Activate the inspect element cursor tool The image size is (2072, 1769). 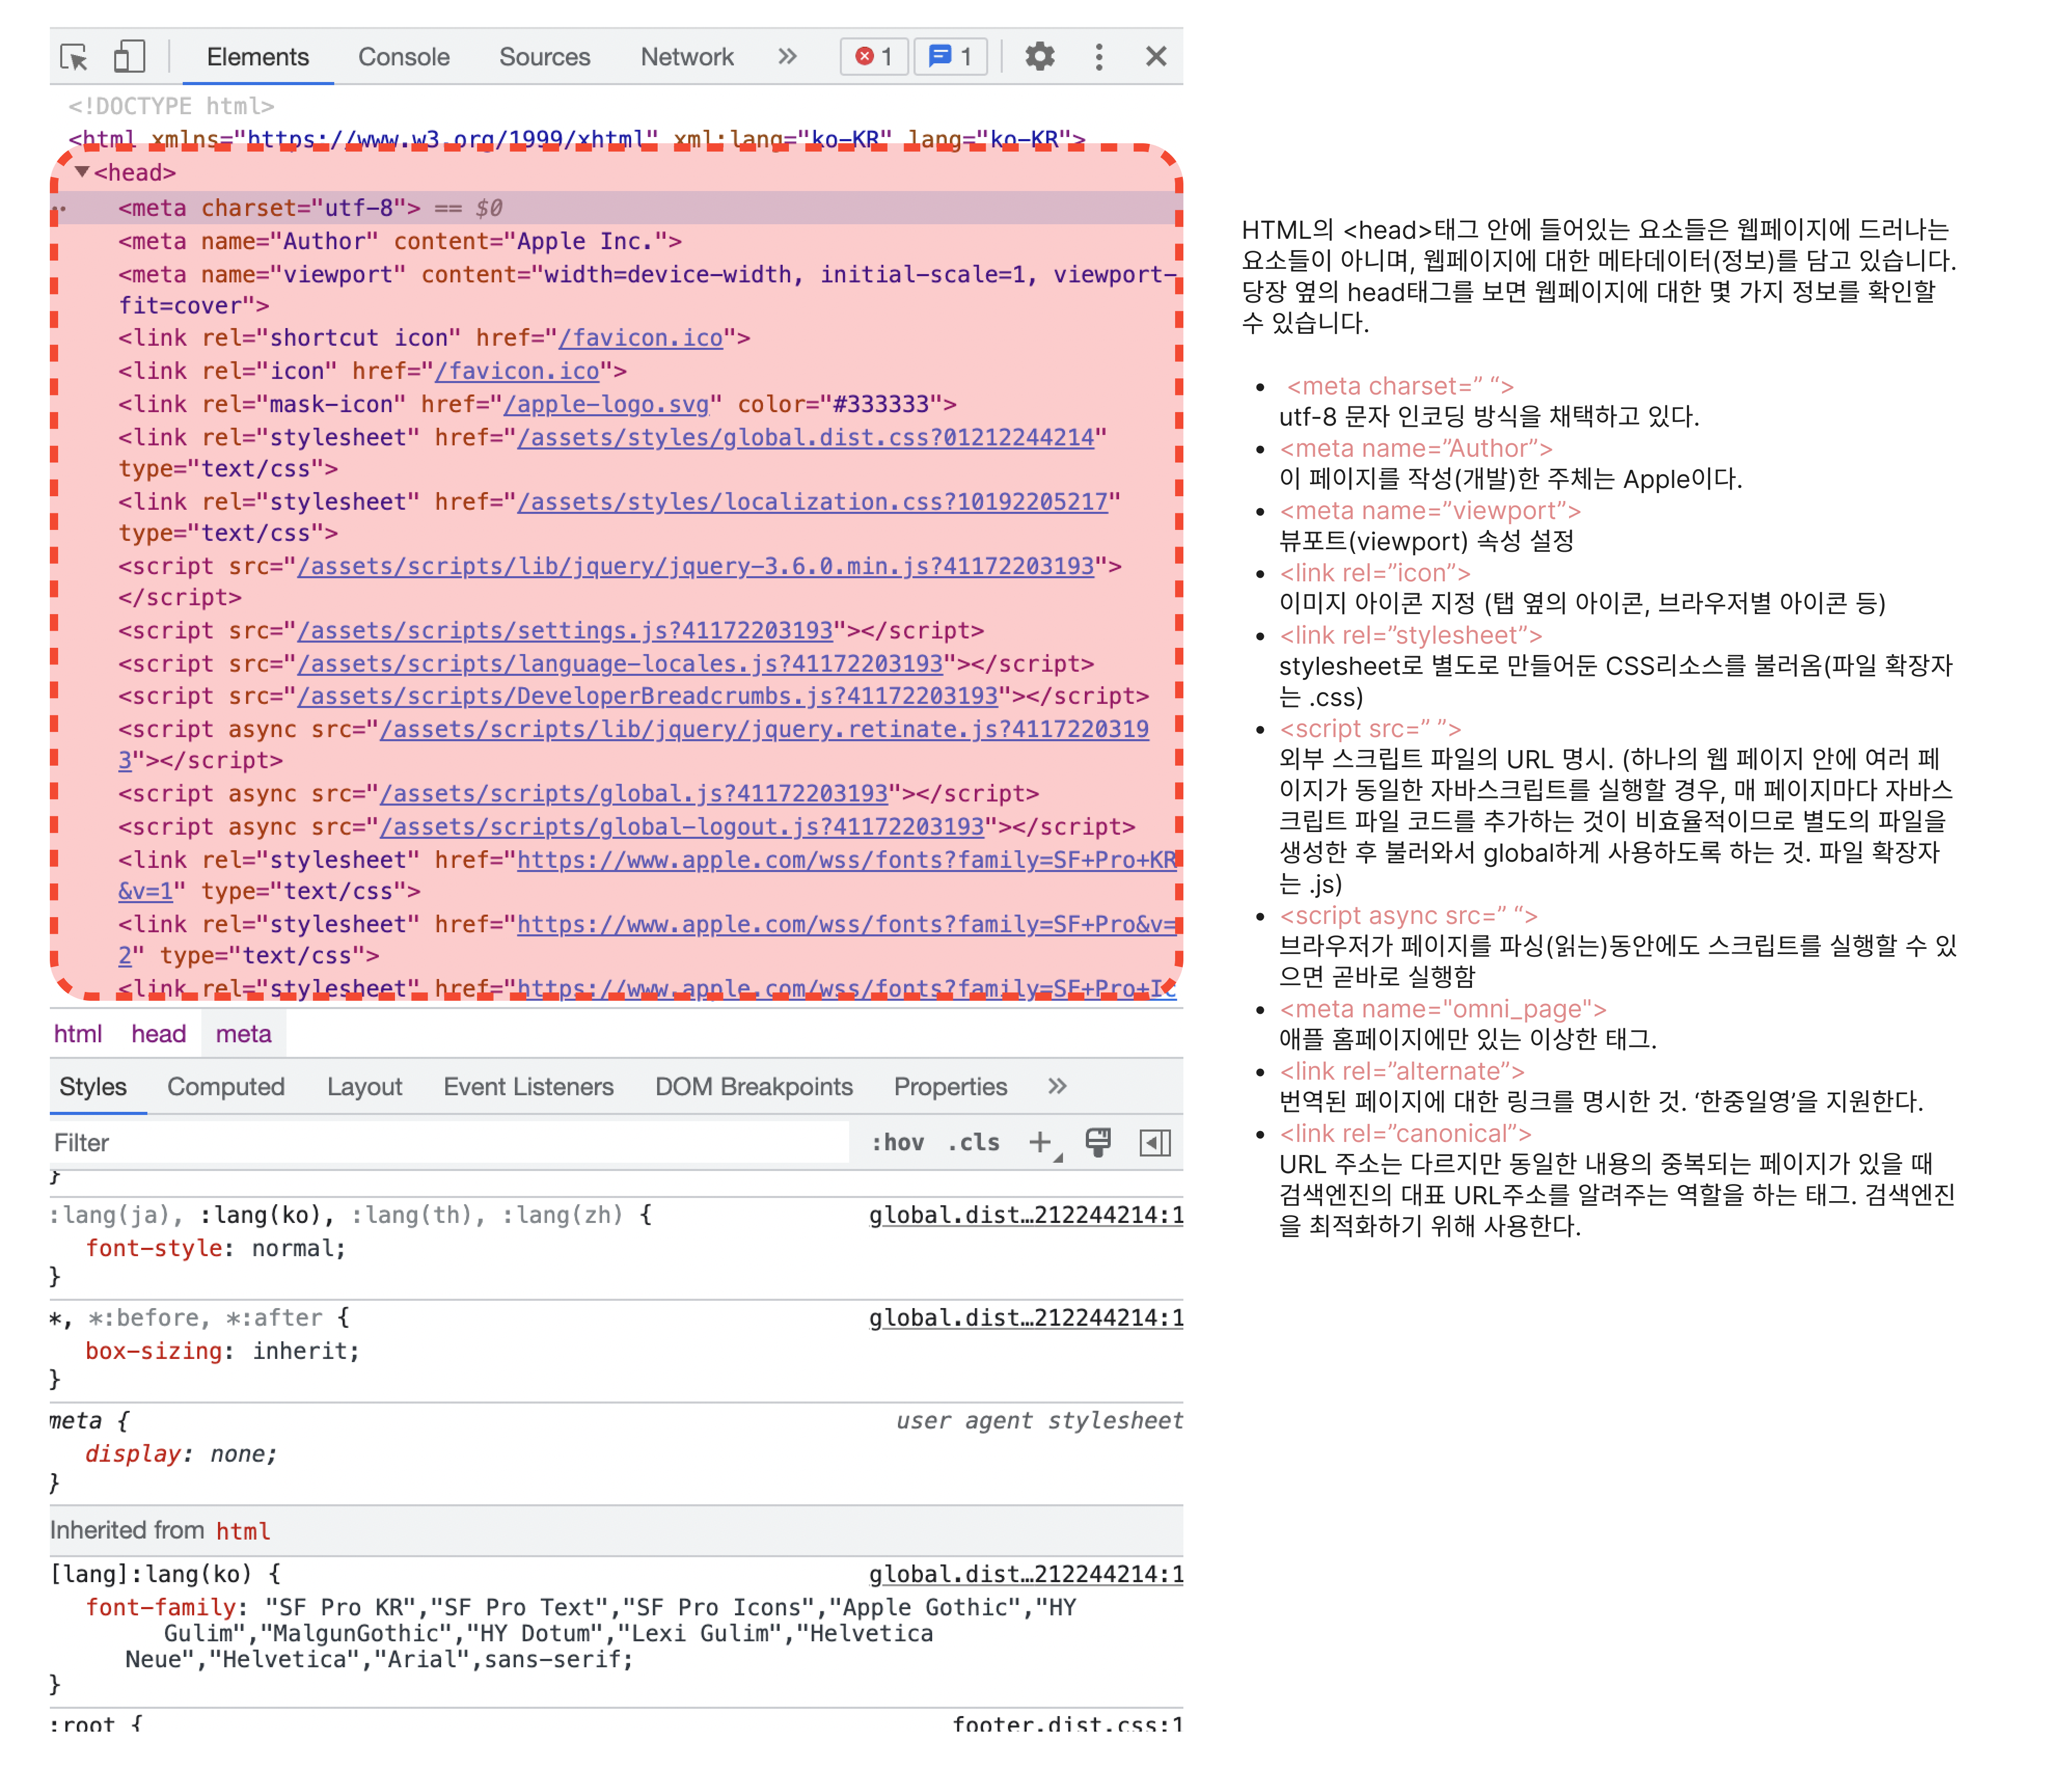coord(74,57)
